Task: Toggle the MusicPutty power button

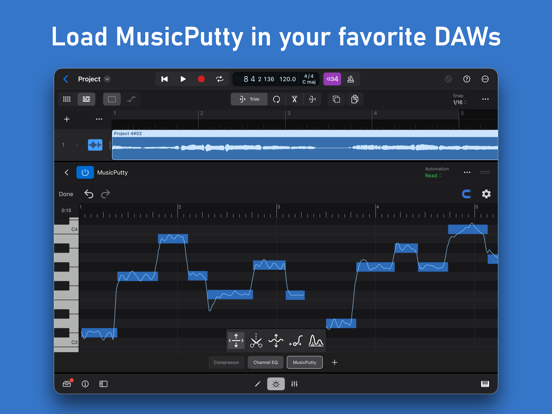Action: point(85,172)
